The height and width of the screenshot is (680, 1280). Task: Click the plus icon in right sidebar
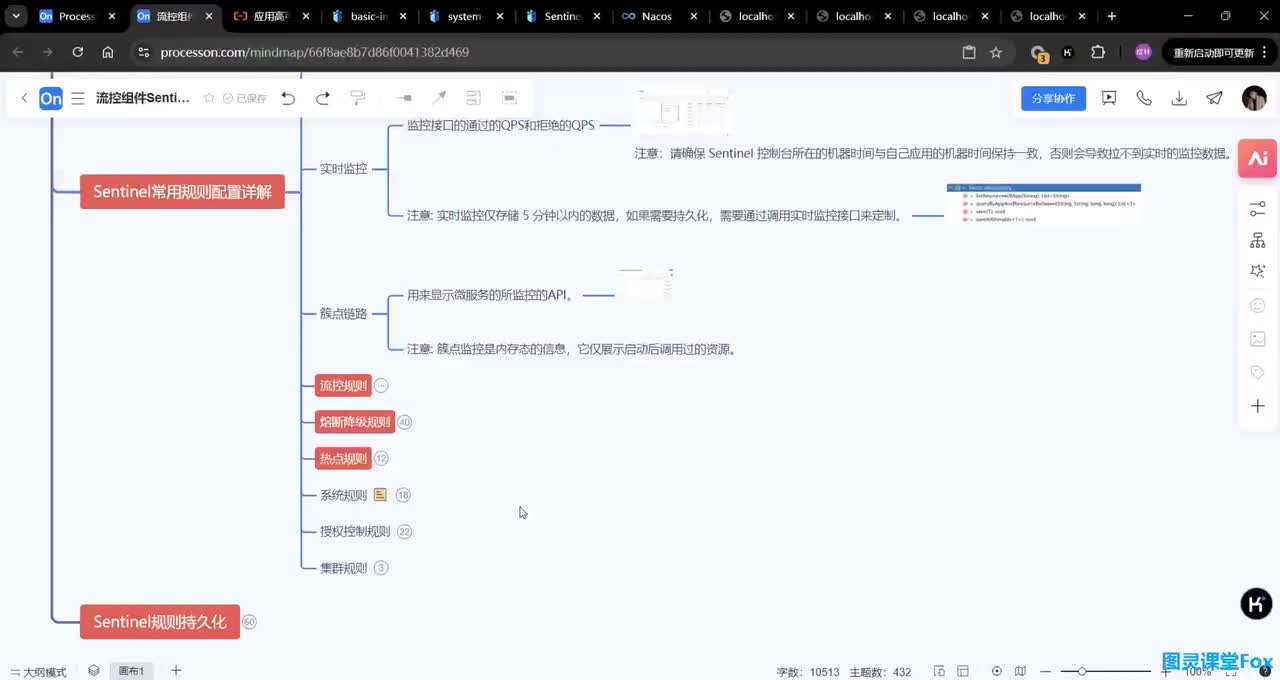1258,406
